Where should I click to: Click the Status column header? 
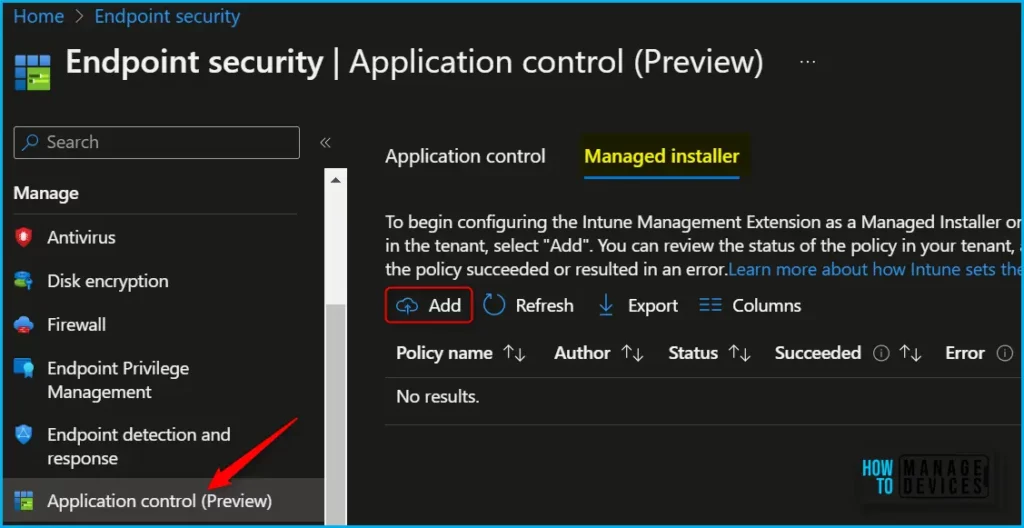pyautogui.click(x=693, y=354)
